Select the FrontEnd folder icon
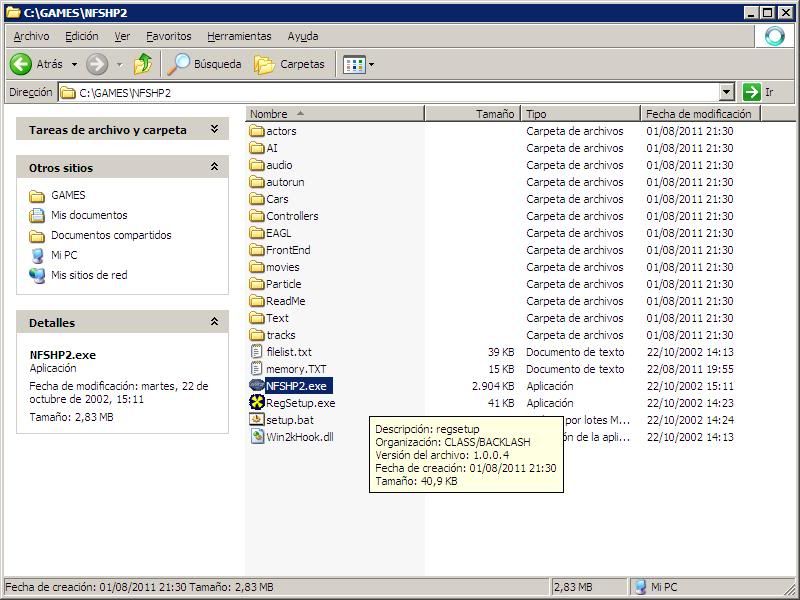The image size is (800, 600). pos(257,250)
